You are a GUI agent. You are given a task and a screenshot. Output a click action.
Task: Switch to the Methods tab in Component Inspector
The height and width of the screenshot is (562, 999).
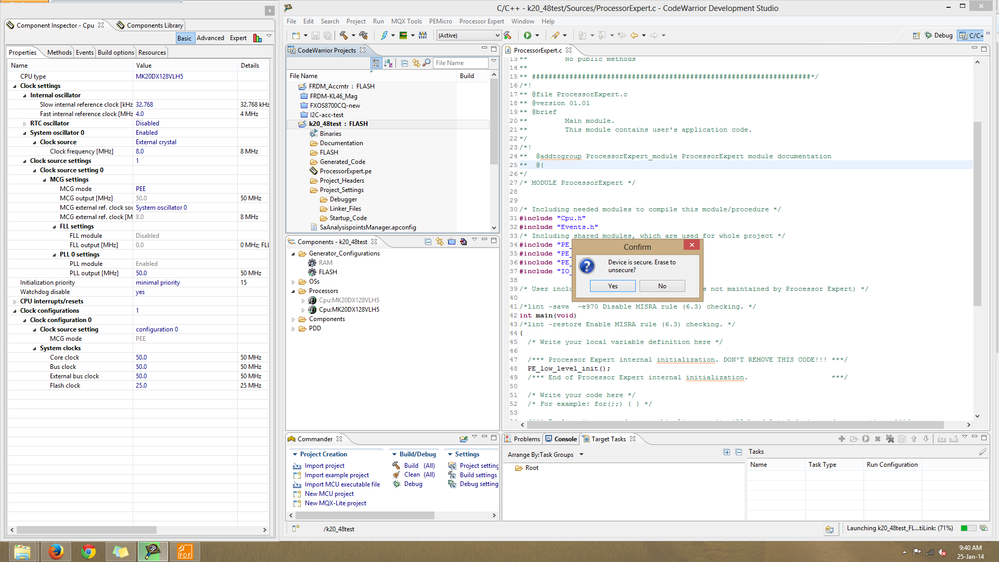(x=59, y=52)
